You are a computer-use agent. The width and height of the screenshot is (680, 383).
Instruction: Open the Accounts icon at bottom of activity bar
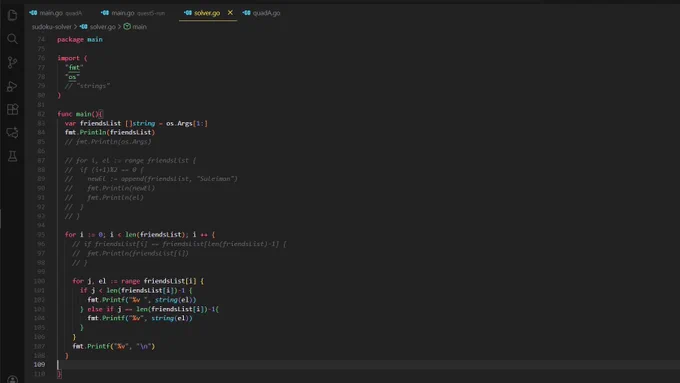(x=12, y=380)
